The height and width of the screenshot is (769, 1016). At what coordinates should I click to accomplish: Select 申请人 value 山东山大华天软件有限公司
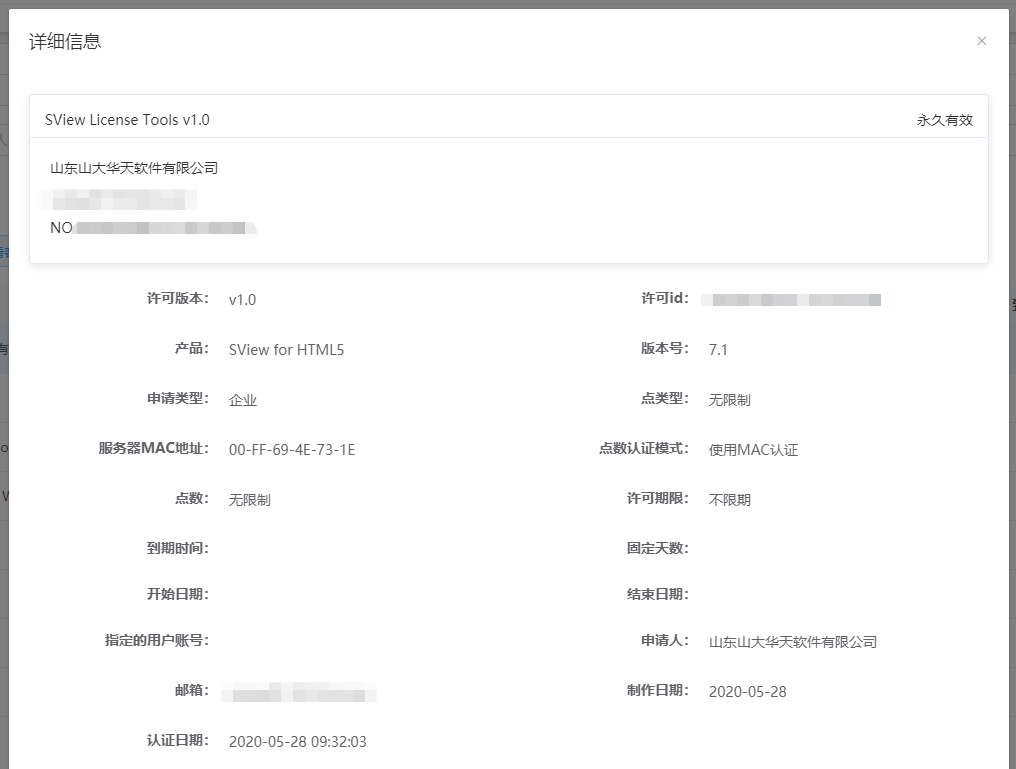coord(793,642)
